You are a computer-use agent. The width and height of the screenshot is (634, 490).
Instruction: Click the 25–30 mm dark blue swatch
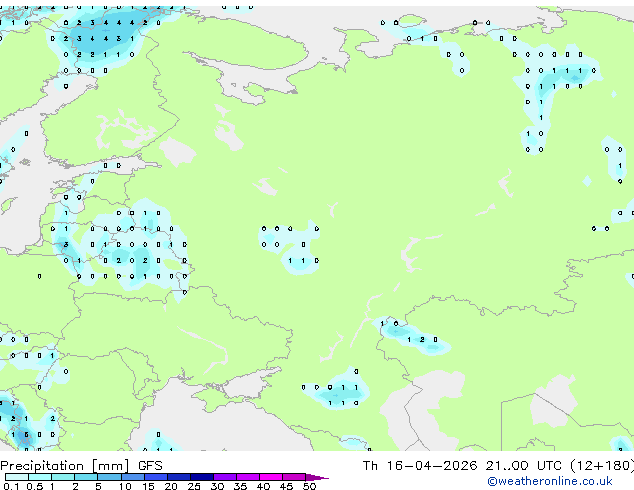point(201,477)
